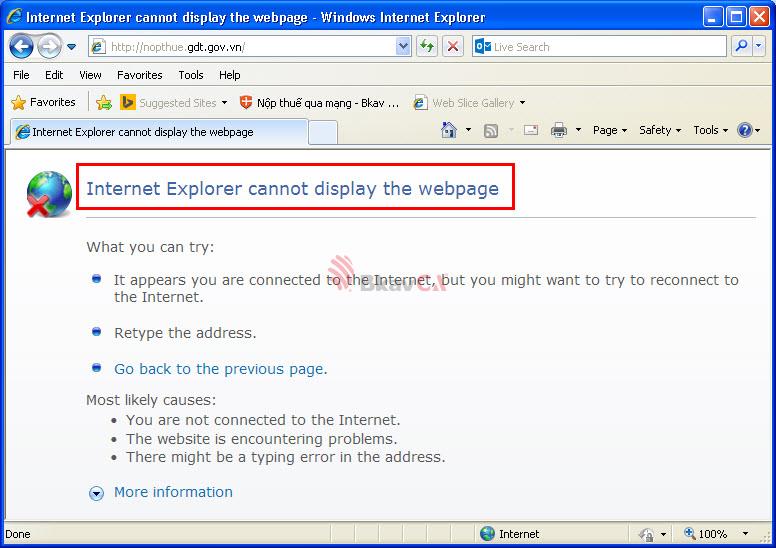This screenshot has height=548, width=776.
Task: Open a new tab using the blank tab button
Action: pos(323,133)
